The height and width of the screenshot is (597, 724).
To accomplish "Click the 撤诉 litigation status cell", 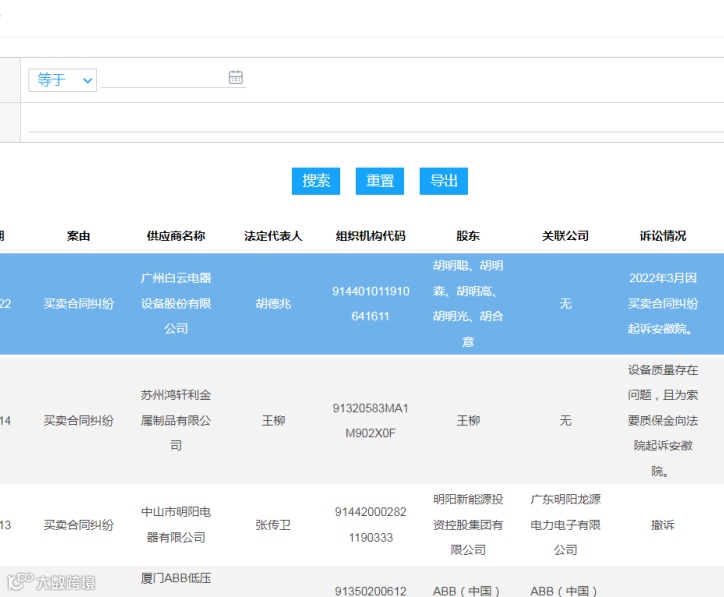I will coord(663,525).
